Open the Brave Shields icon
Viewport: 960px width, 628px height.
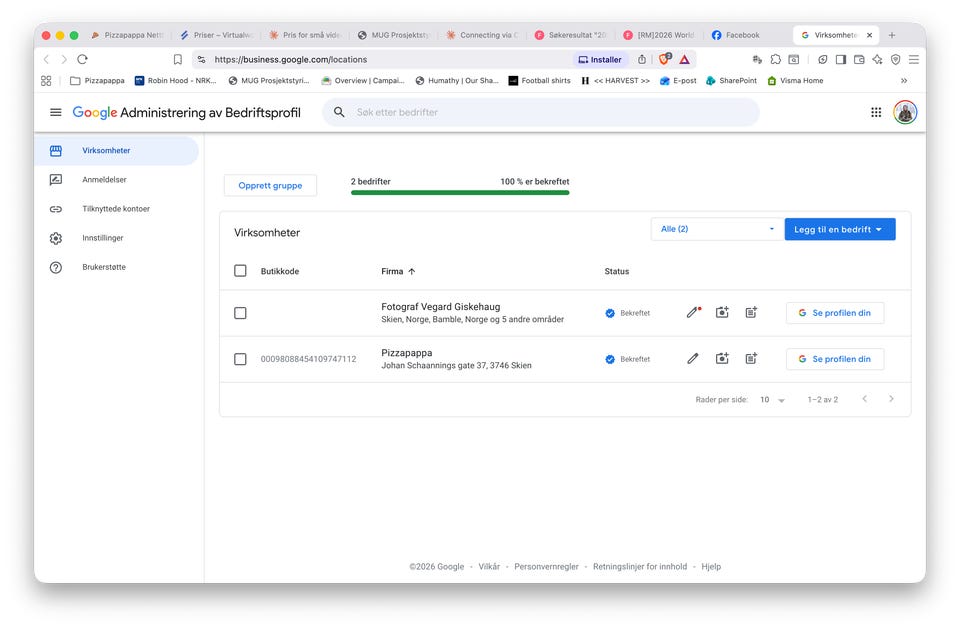point(664,59)
